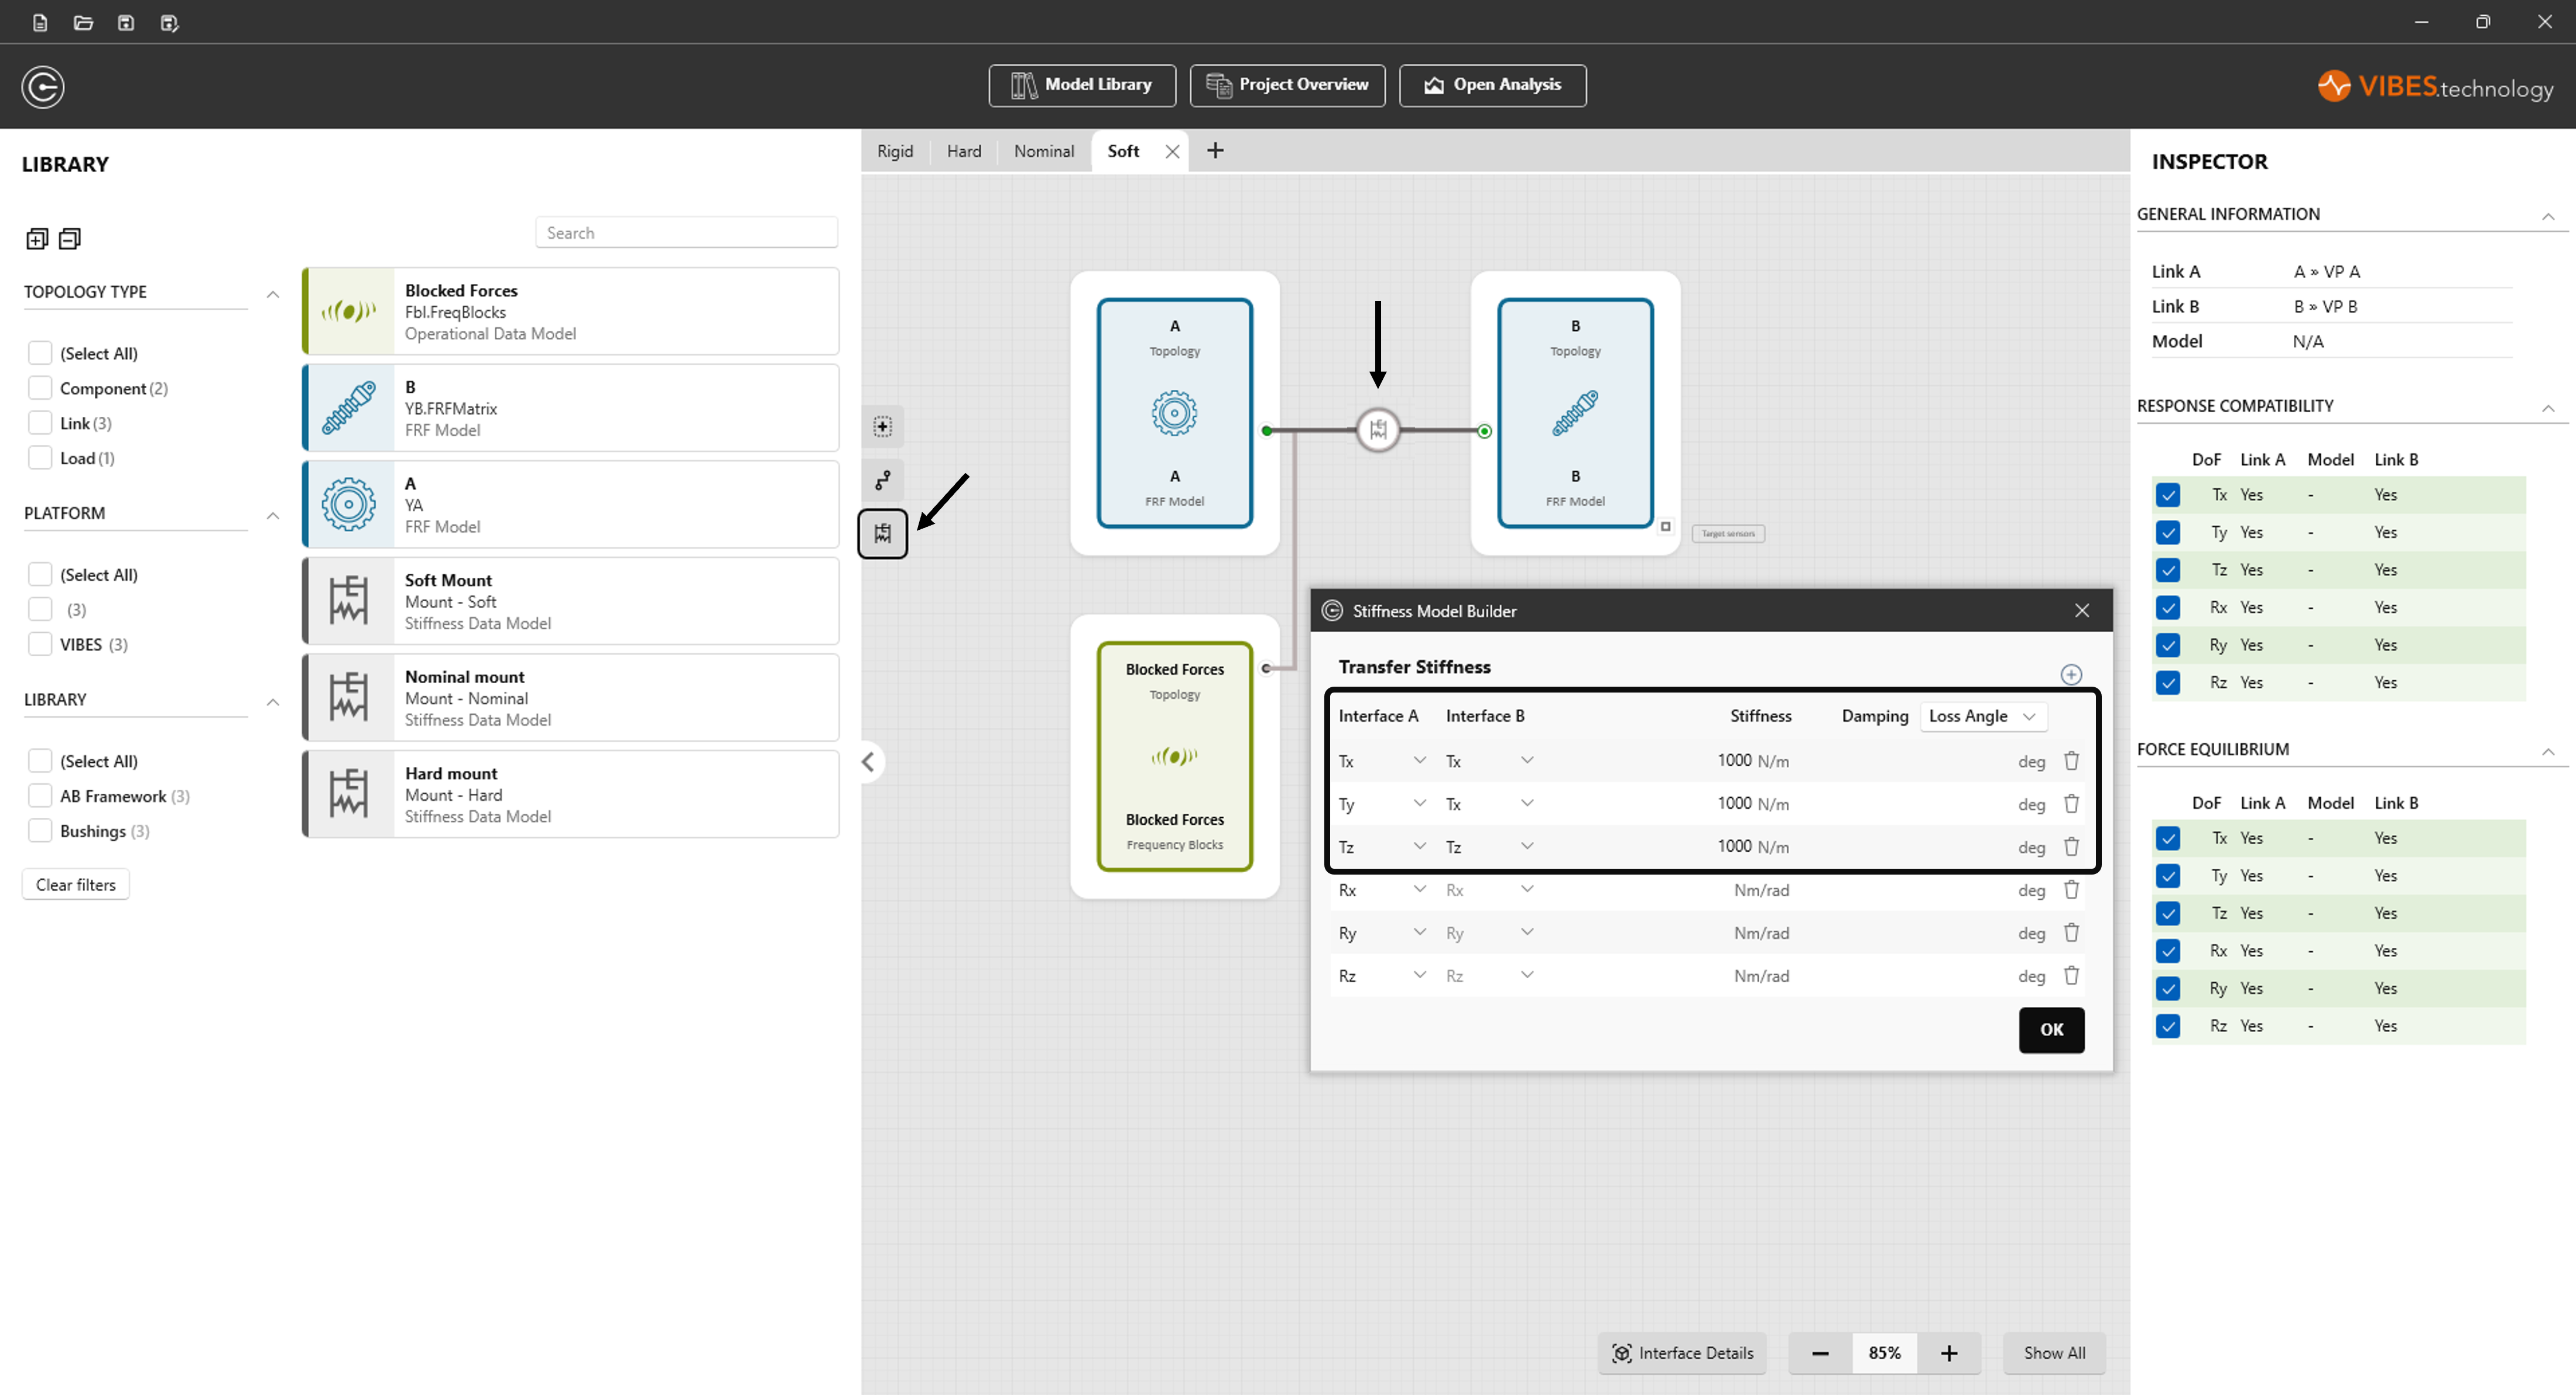Confirm the stiffness model with OK
This screenshot has width=2576, height=1395.
2051,1030
